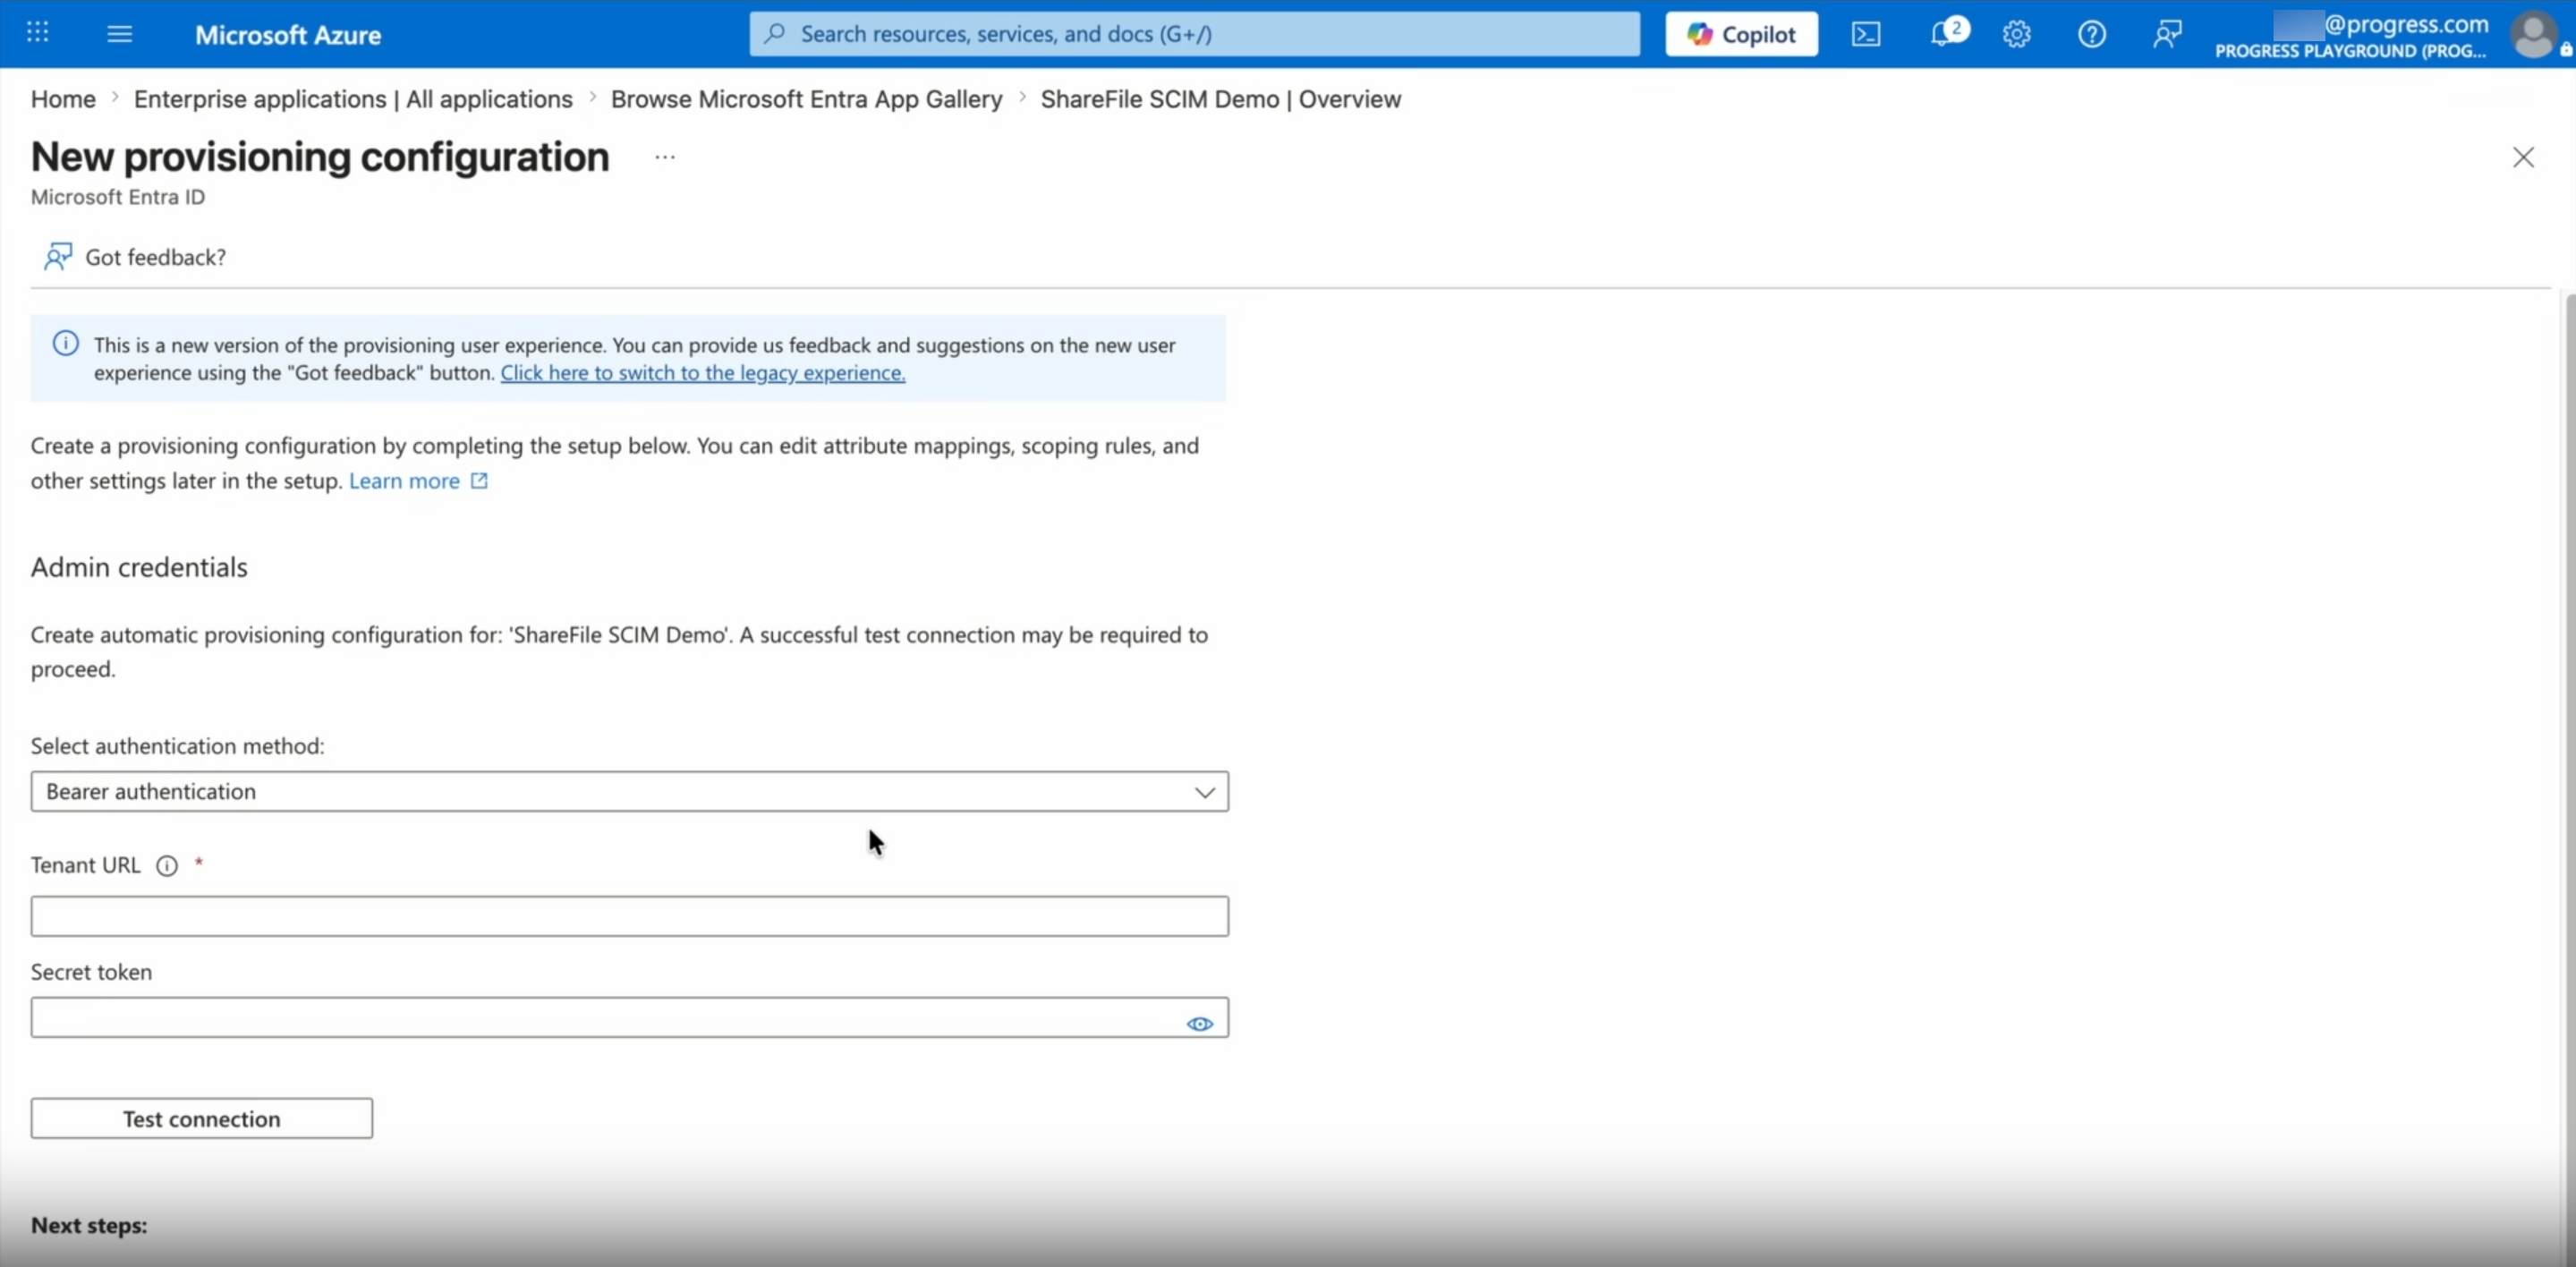Click the info icon in the blue banner

(66, 344)
